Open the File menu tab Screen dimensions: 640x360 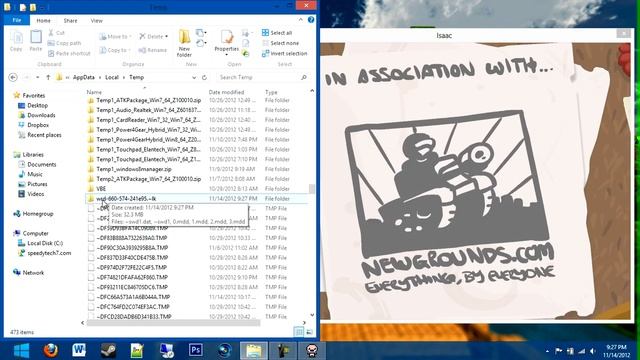coord(17,20)
